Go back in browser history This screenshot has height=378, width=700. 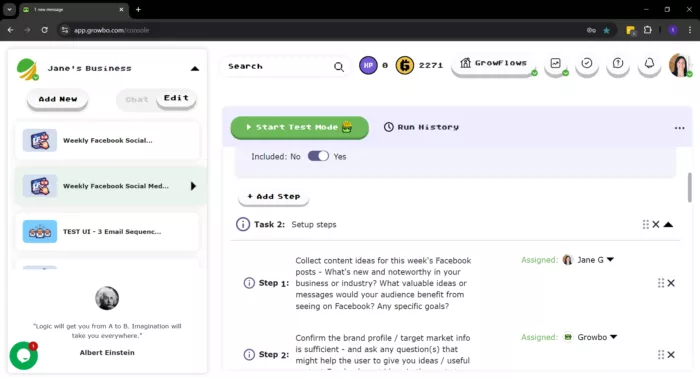(x=11, y=30)
